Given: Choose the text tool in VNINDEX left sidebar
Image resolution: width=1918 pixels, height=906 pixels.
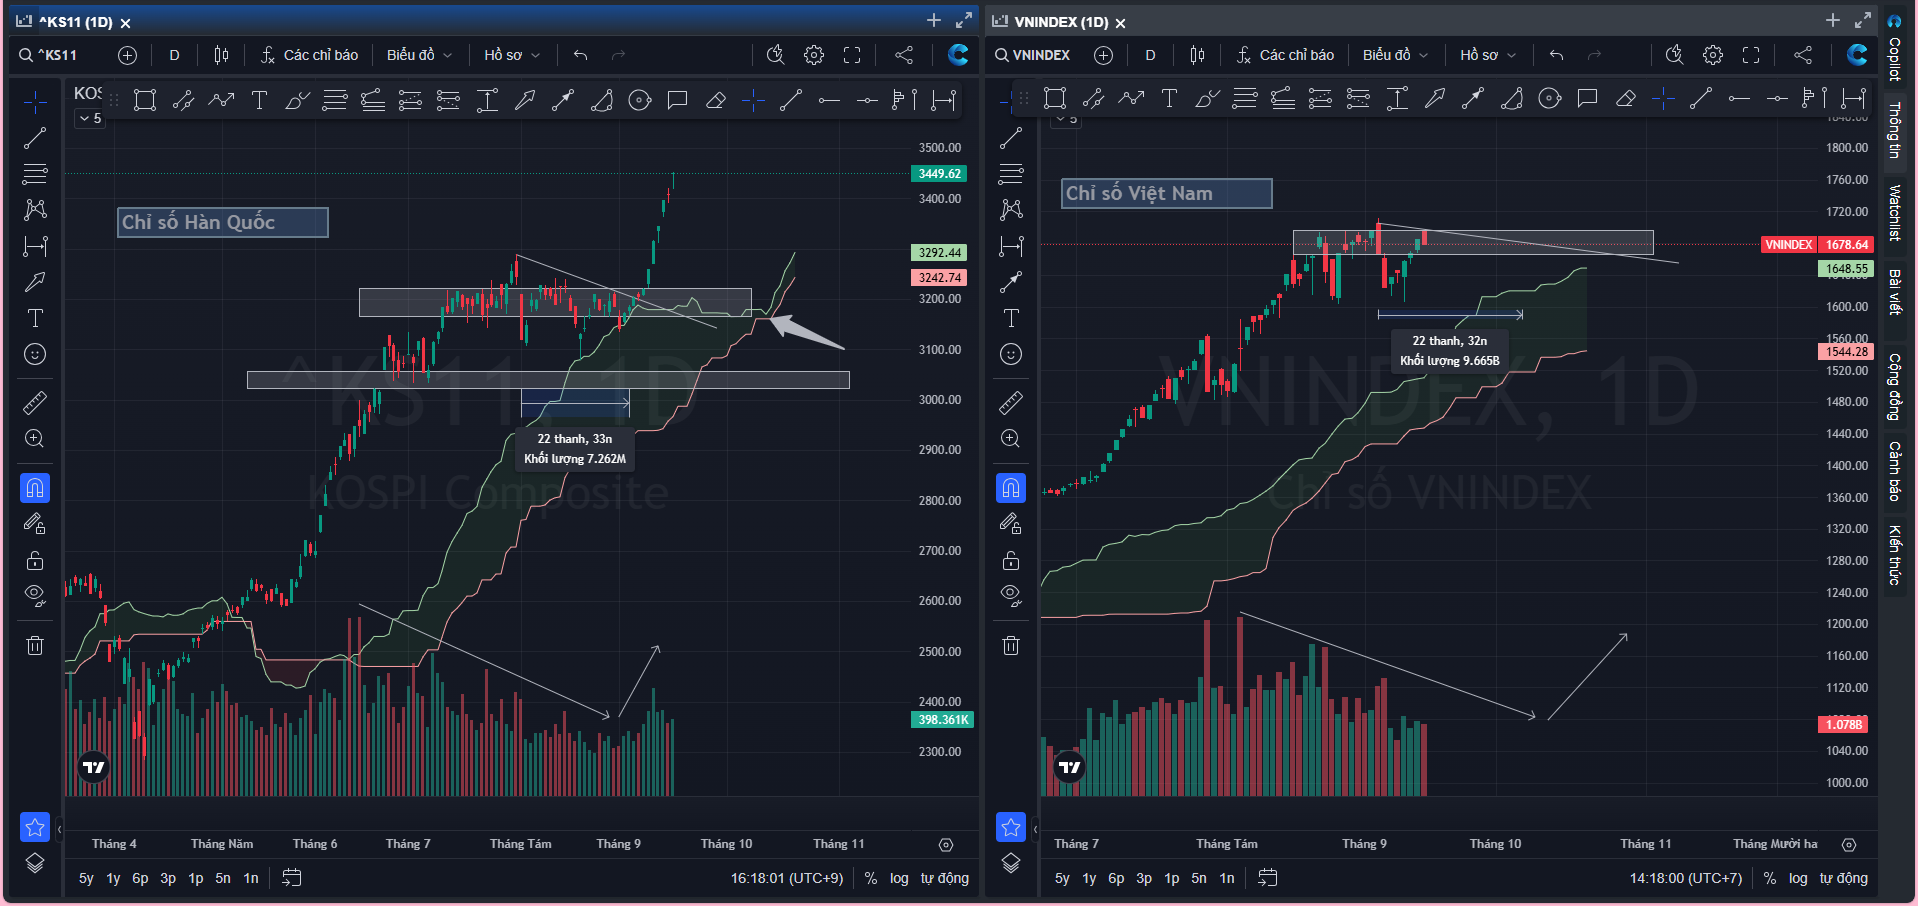Looking at the screenshot, I should (1011, 318).
